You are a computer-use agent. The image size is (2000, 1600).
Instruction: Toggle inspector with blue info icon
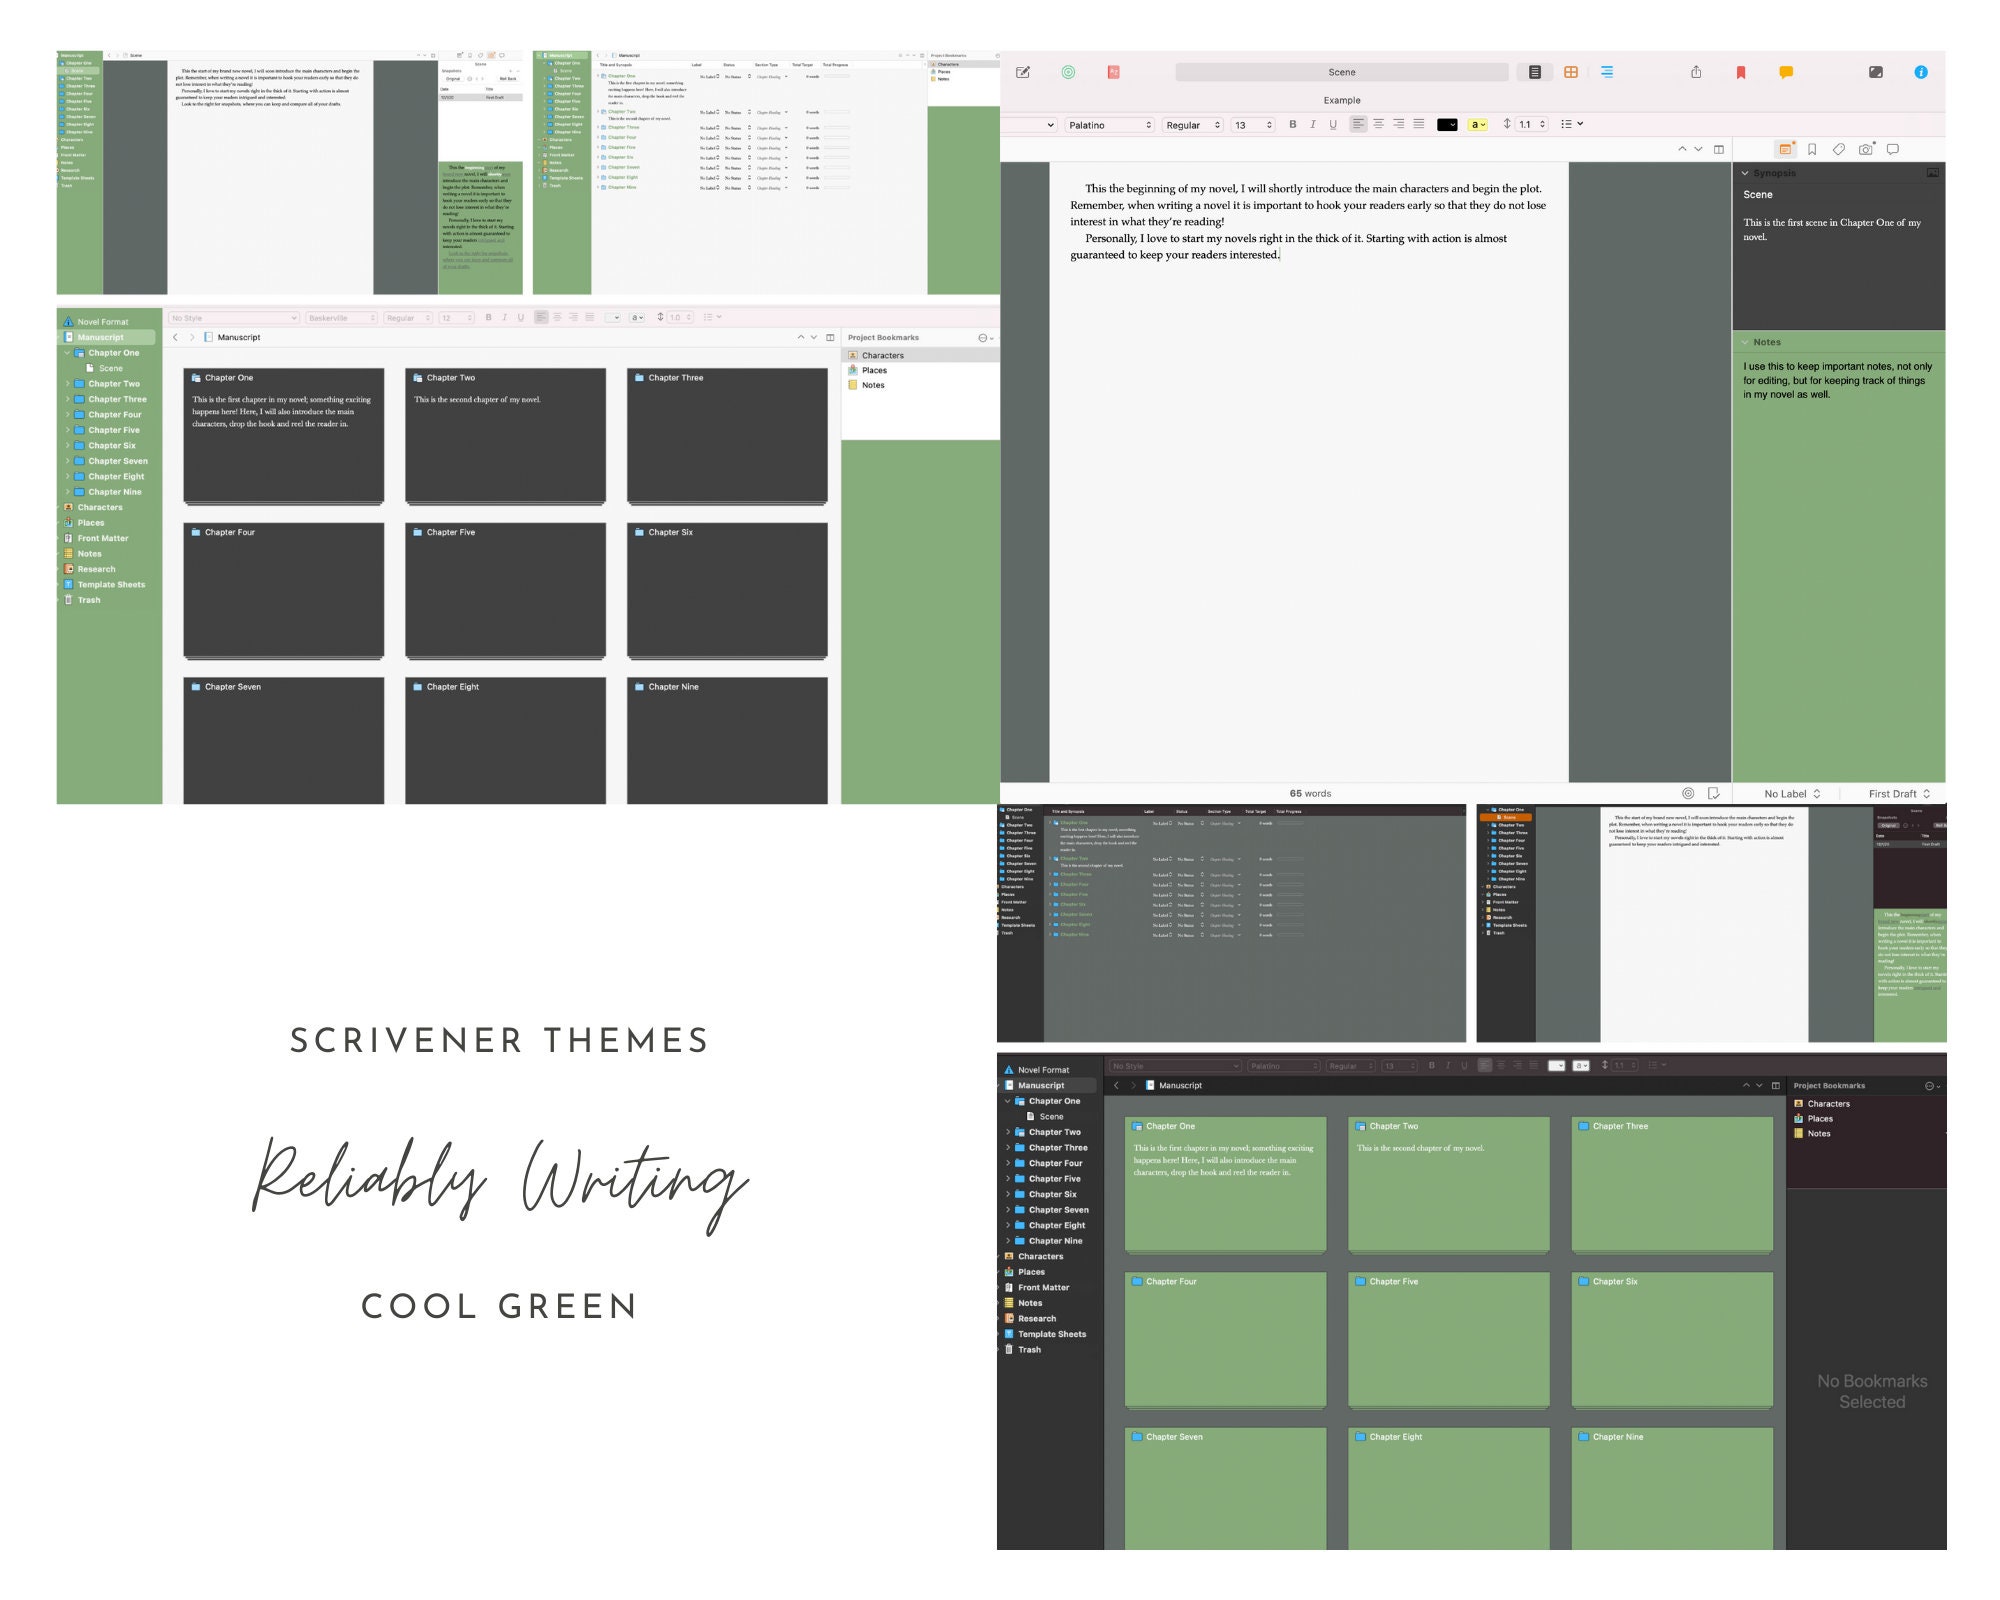point(1921,72)
